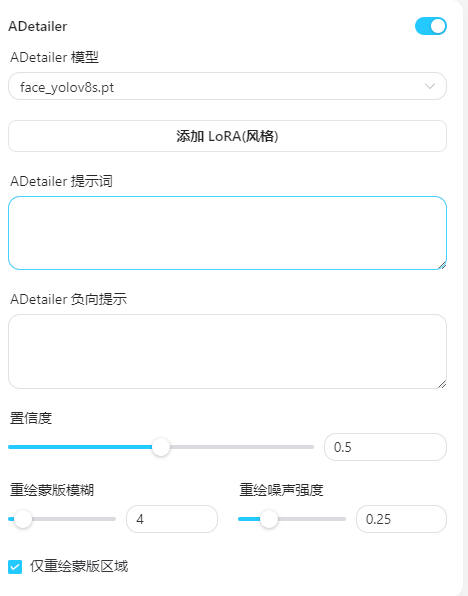Viewport: 468px width, 596px height.
Task: Click resize handle of 负向提示 text area
Action: [x=442, y=384]
